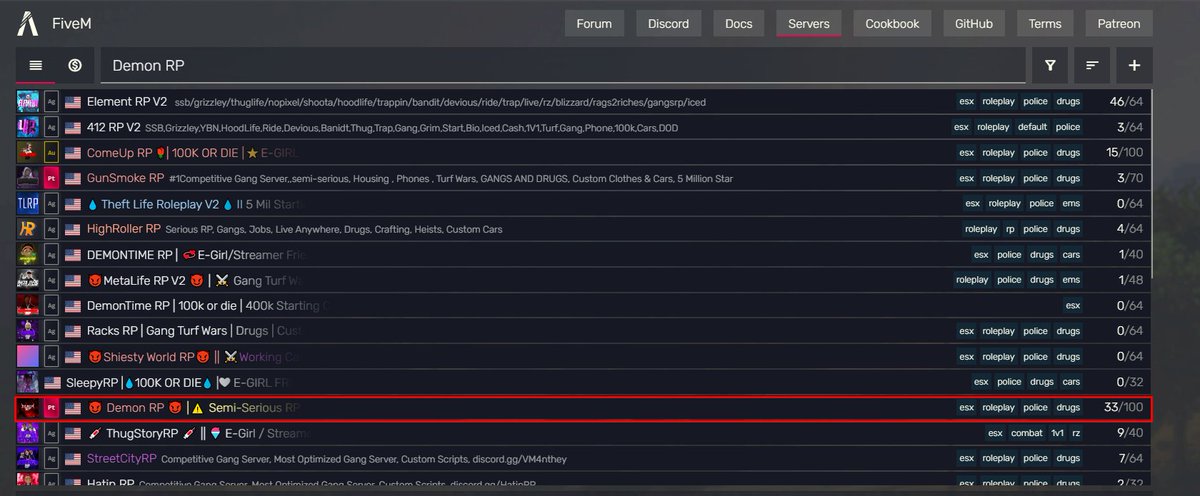Screen dimensions: 1200x496
Task: Click the Demon RP server thumbnail
Action: (x=28, y=408)
